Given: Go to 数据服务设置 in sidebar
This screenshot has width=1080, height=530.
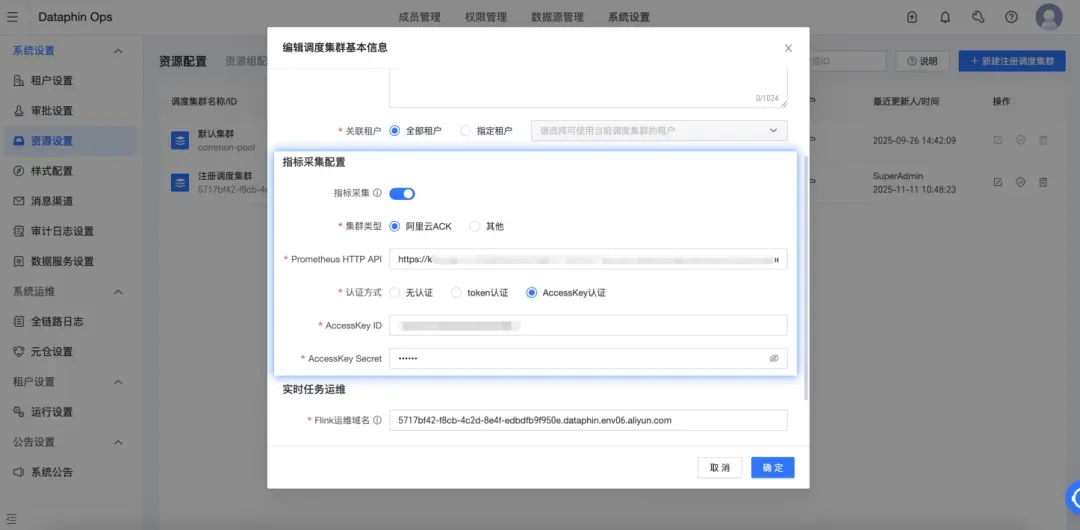Looking at the screenshot, I should [x=68, y=261].
